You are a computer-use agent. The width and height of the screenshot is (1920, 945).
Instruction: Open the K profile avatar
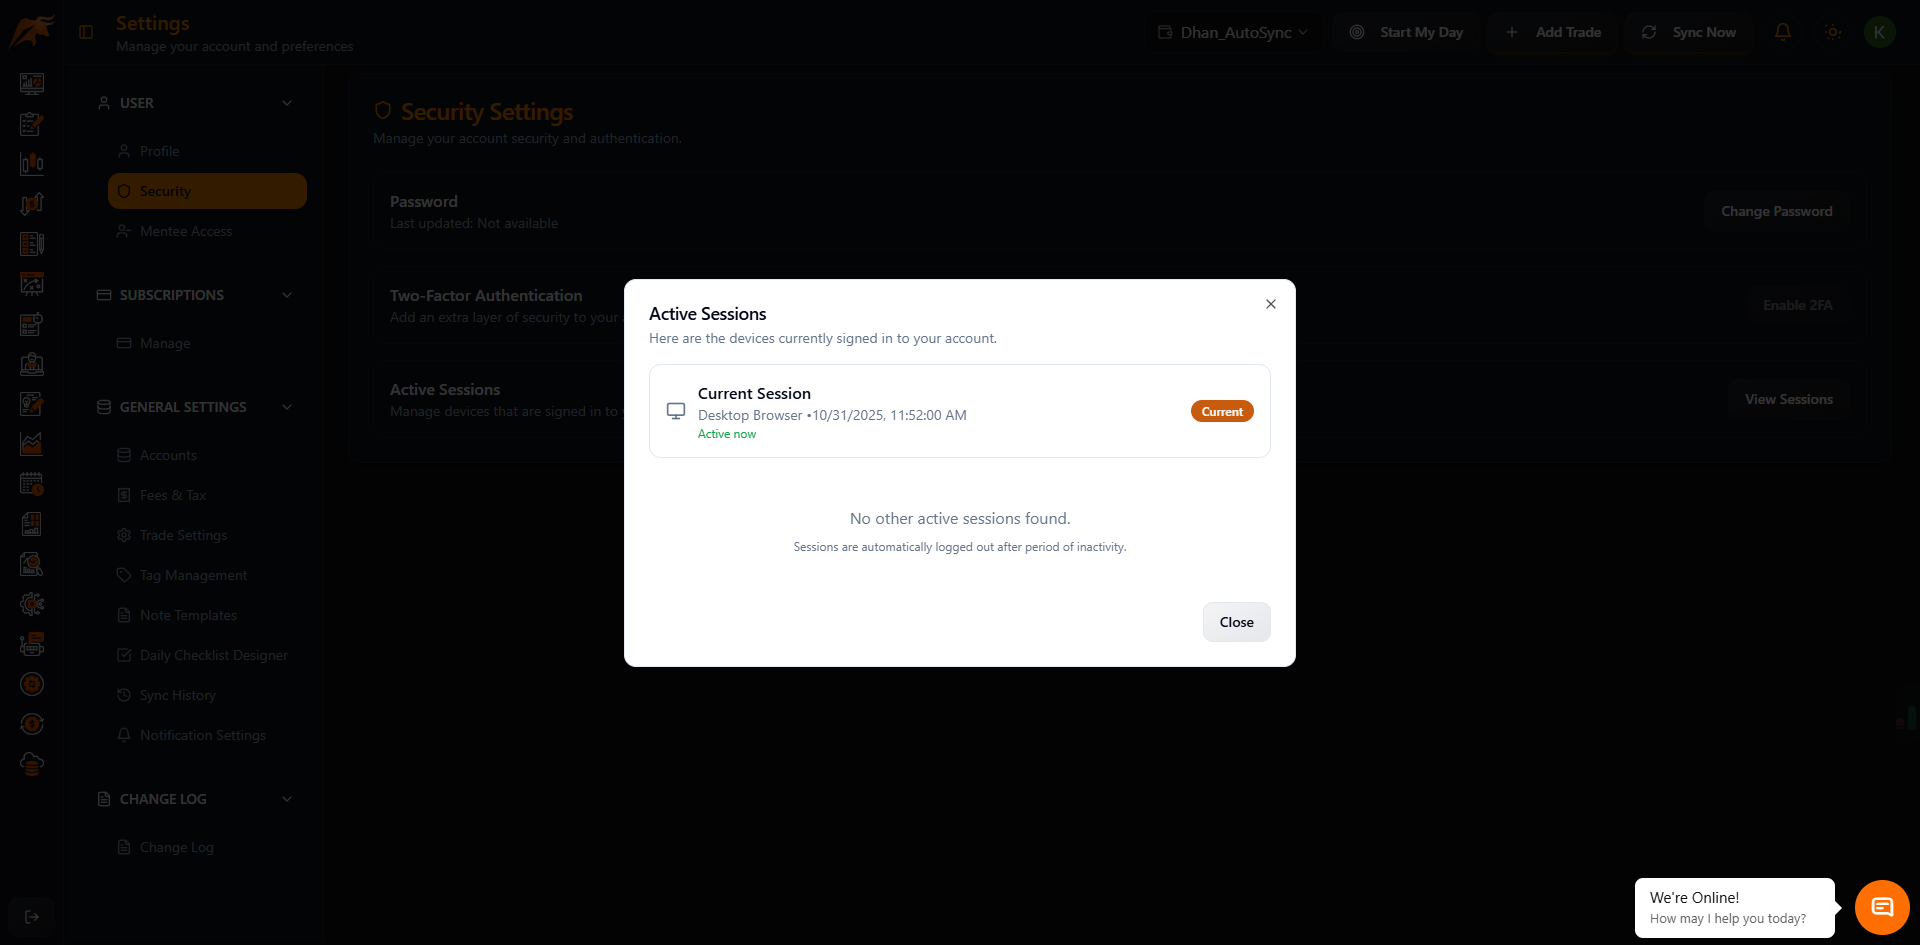[1878, 31]
